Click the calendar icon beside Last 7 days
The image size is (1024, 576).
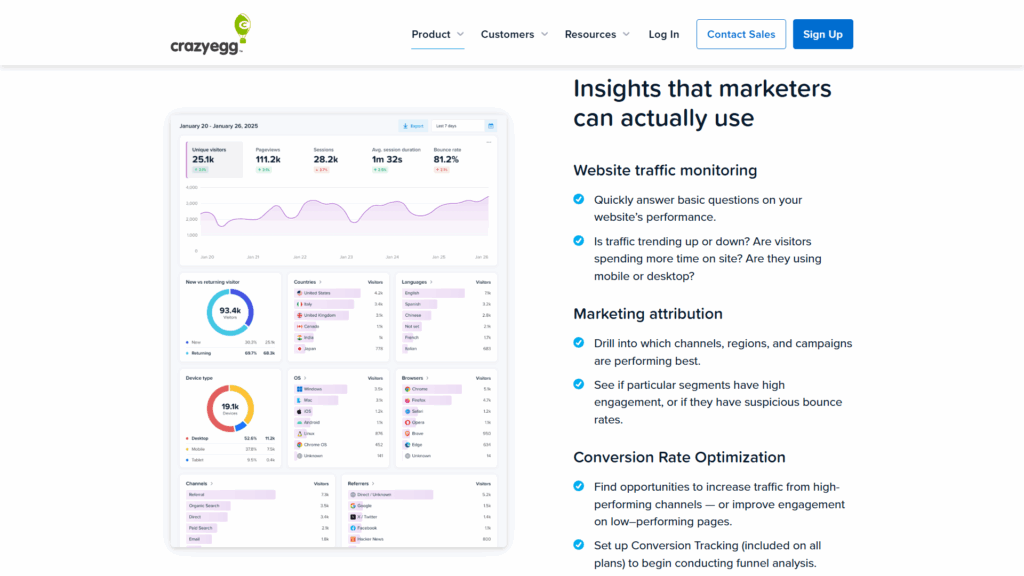490,126
